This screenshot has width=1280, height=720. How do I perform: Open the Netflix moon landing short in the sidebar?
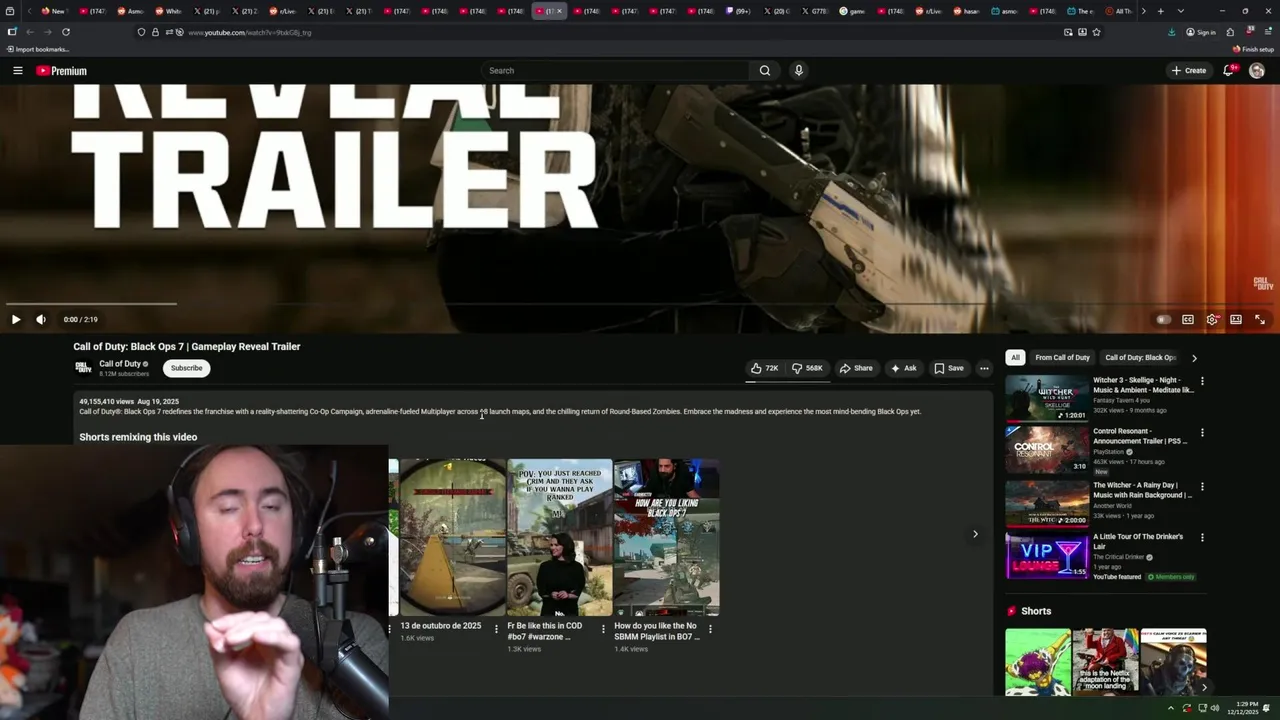point(1105,661)
